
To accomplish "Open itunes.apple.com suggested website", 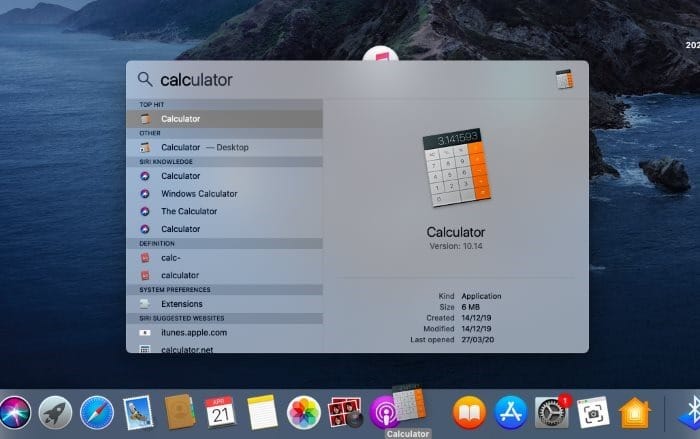I will [224, 332].
